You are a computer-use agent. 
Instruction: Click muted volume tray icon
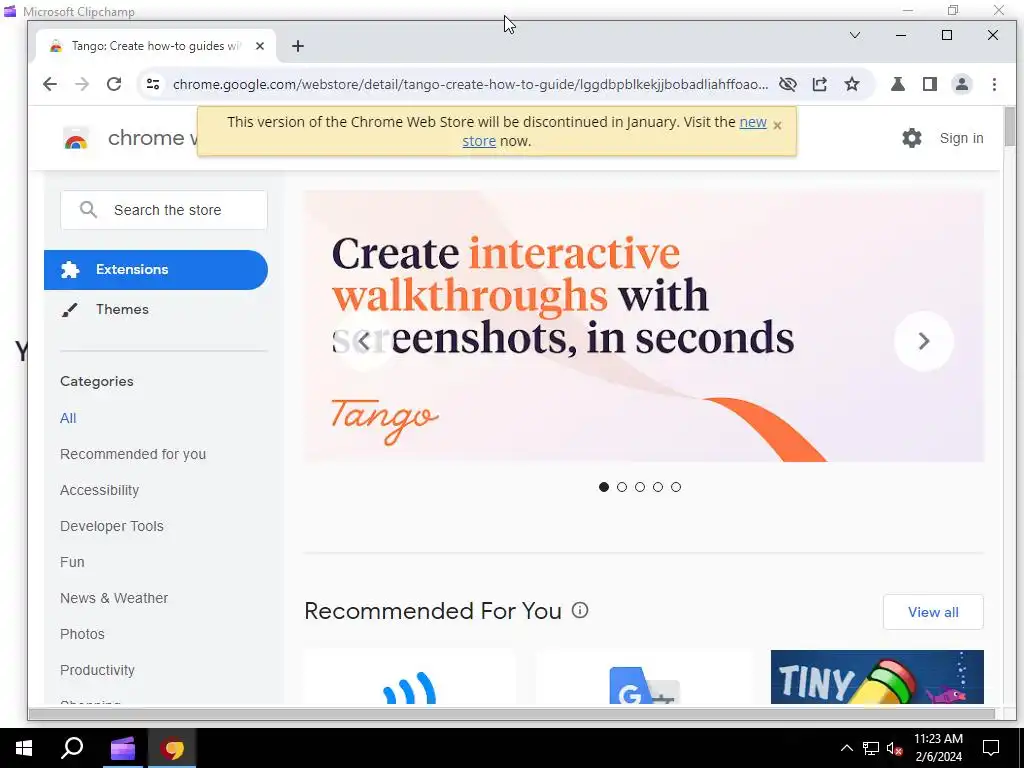pyautogui.click(x=894, y=748)
